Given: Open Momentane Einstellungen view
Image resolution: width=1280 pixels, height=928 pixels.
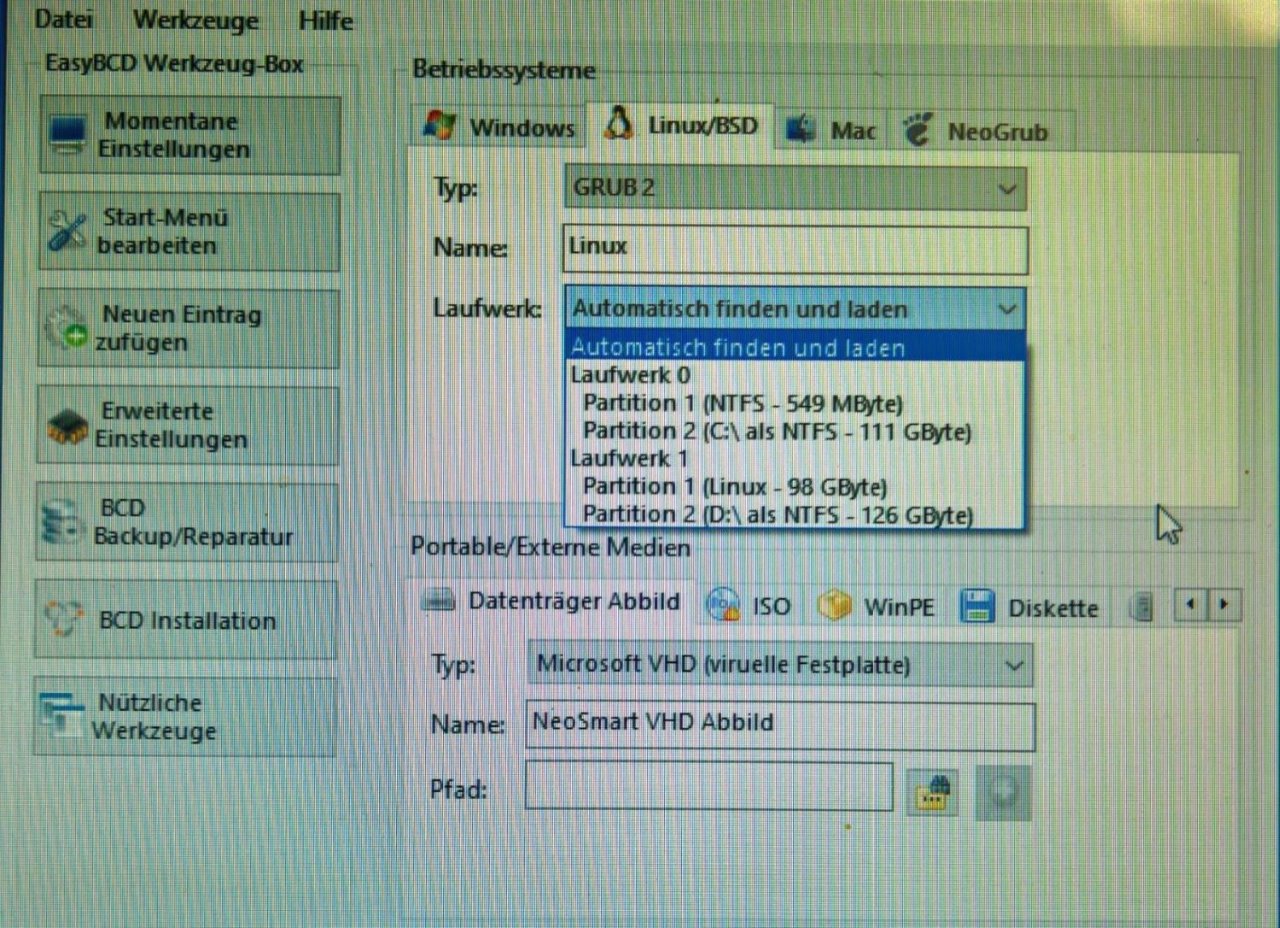Looking at the screenshot, I should (190, 135).
